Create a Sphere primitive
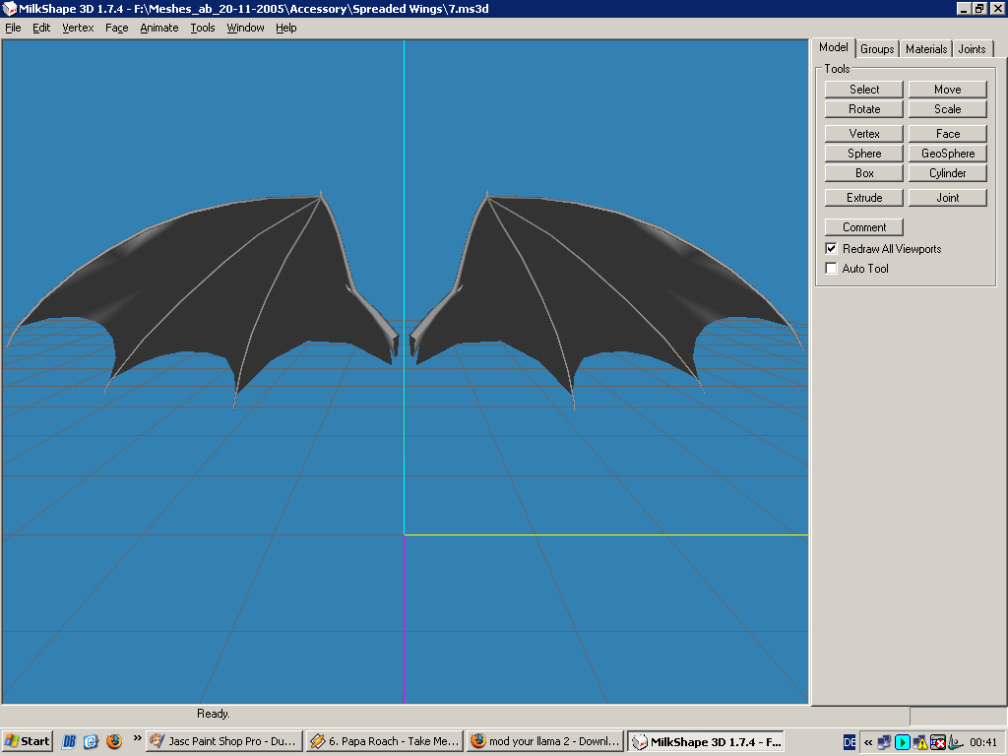The width and height of the screenshot is (1008, 756). (864, 154)
